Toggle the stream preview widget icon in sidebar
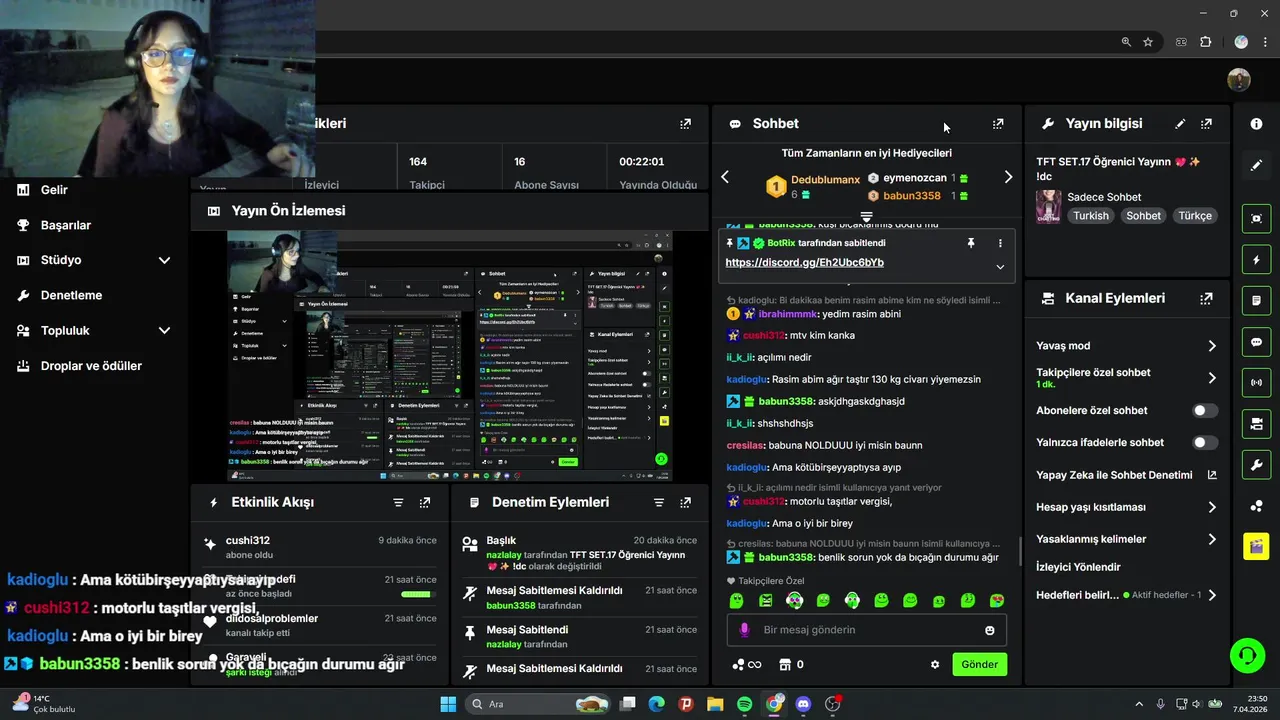The height and width of the screenshot is (720, 1280). (1256, 218)
